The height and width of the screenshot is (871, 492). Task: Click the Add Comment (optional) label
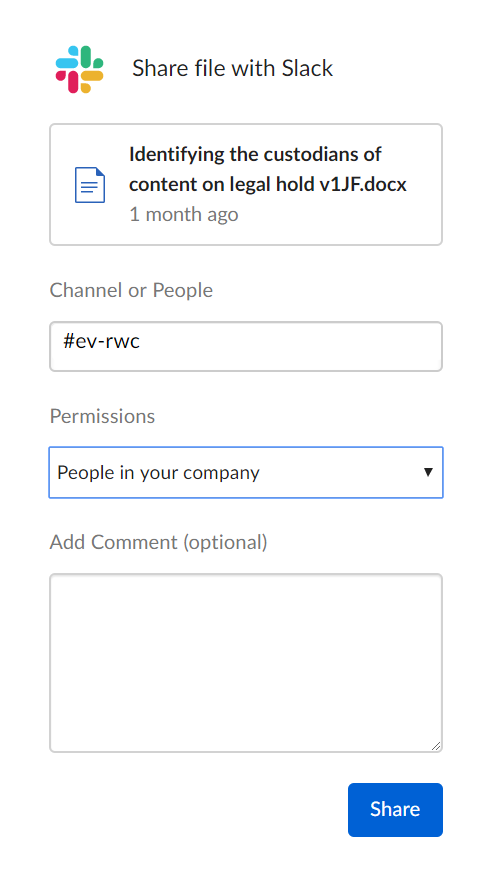point(158,542)
